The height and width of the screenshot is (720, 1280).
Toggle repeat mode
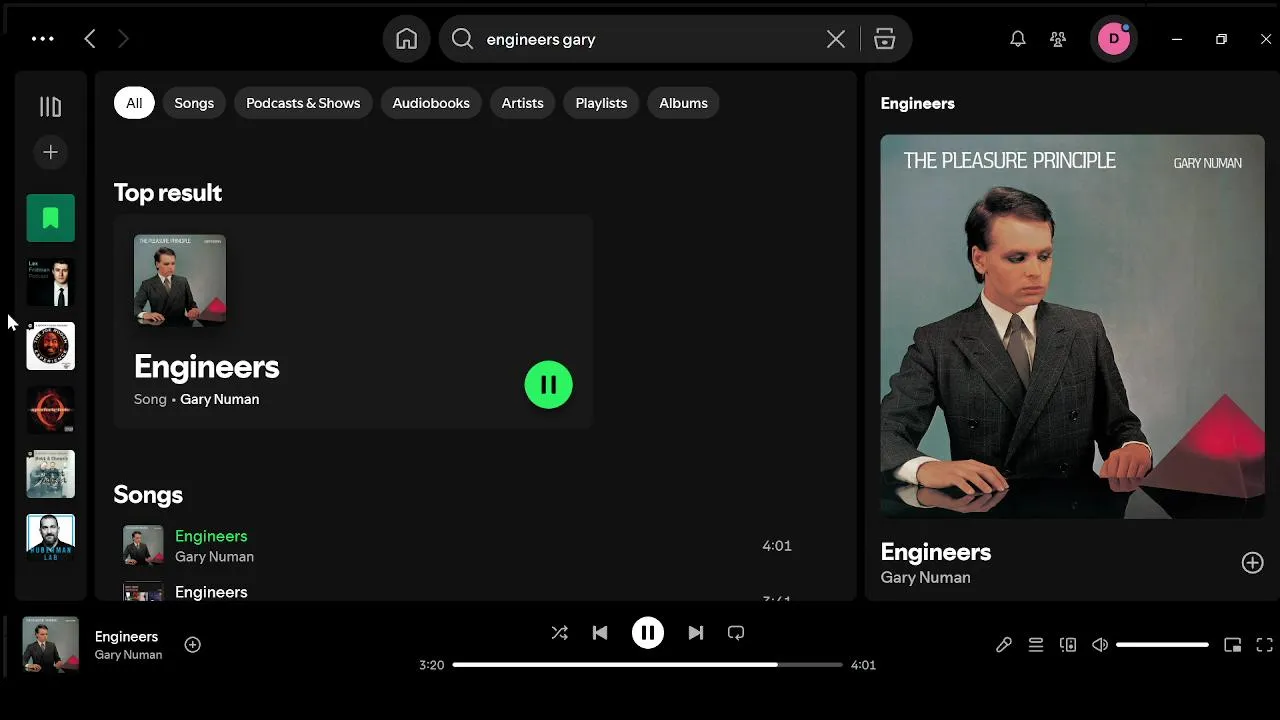(x=736, y=633)
